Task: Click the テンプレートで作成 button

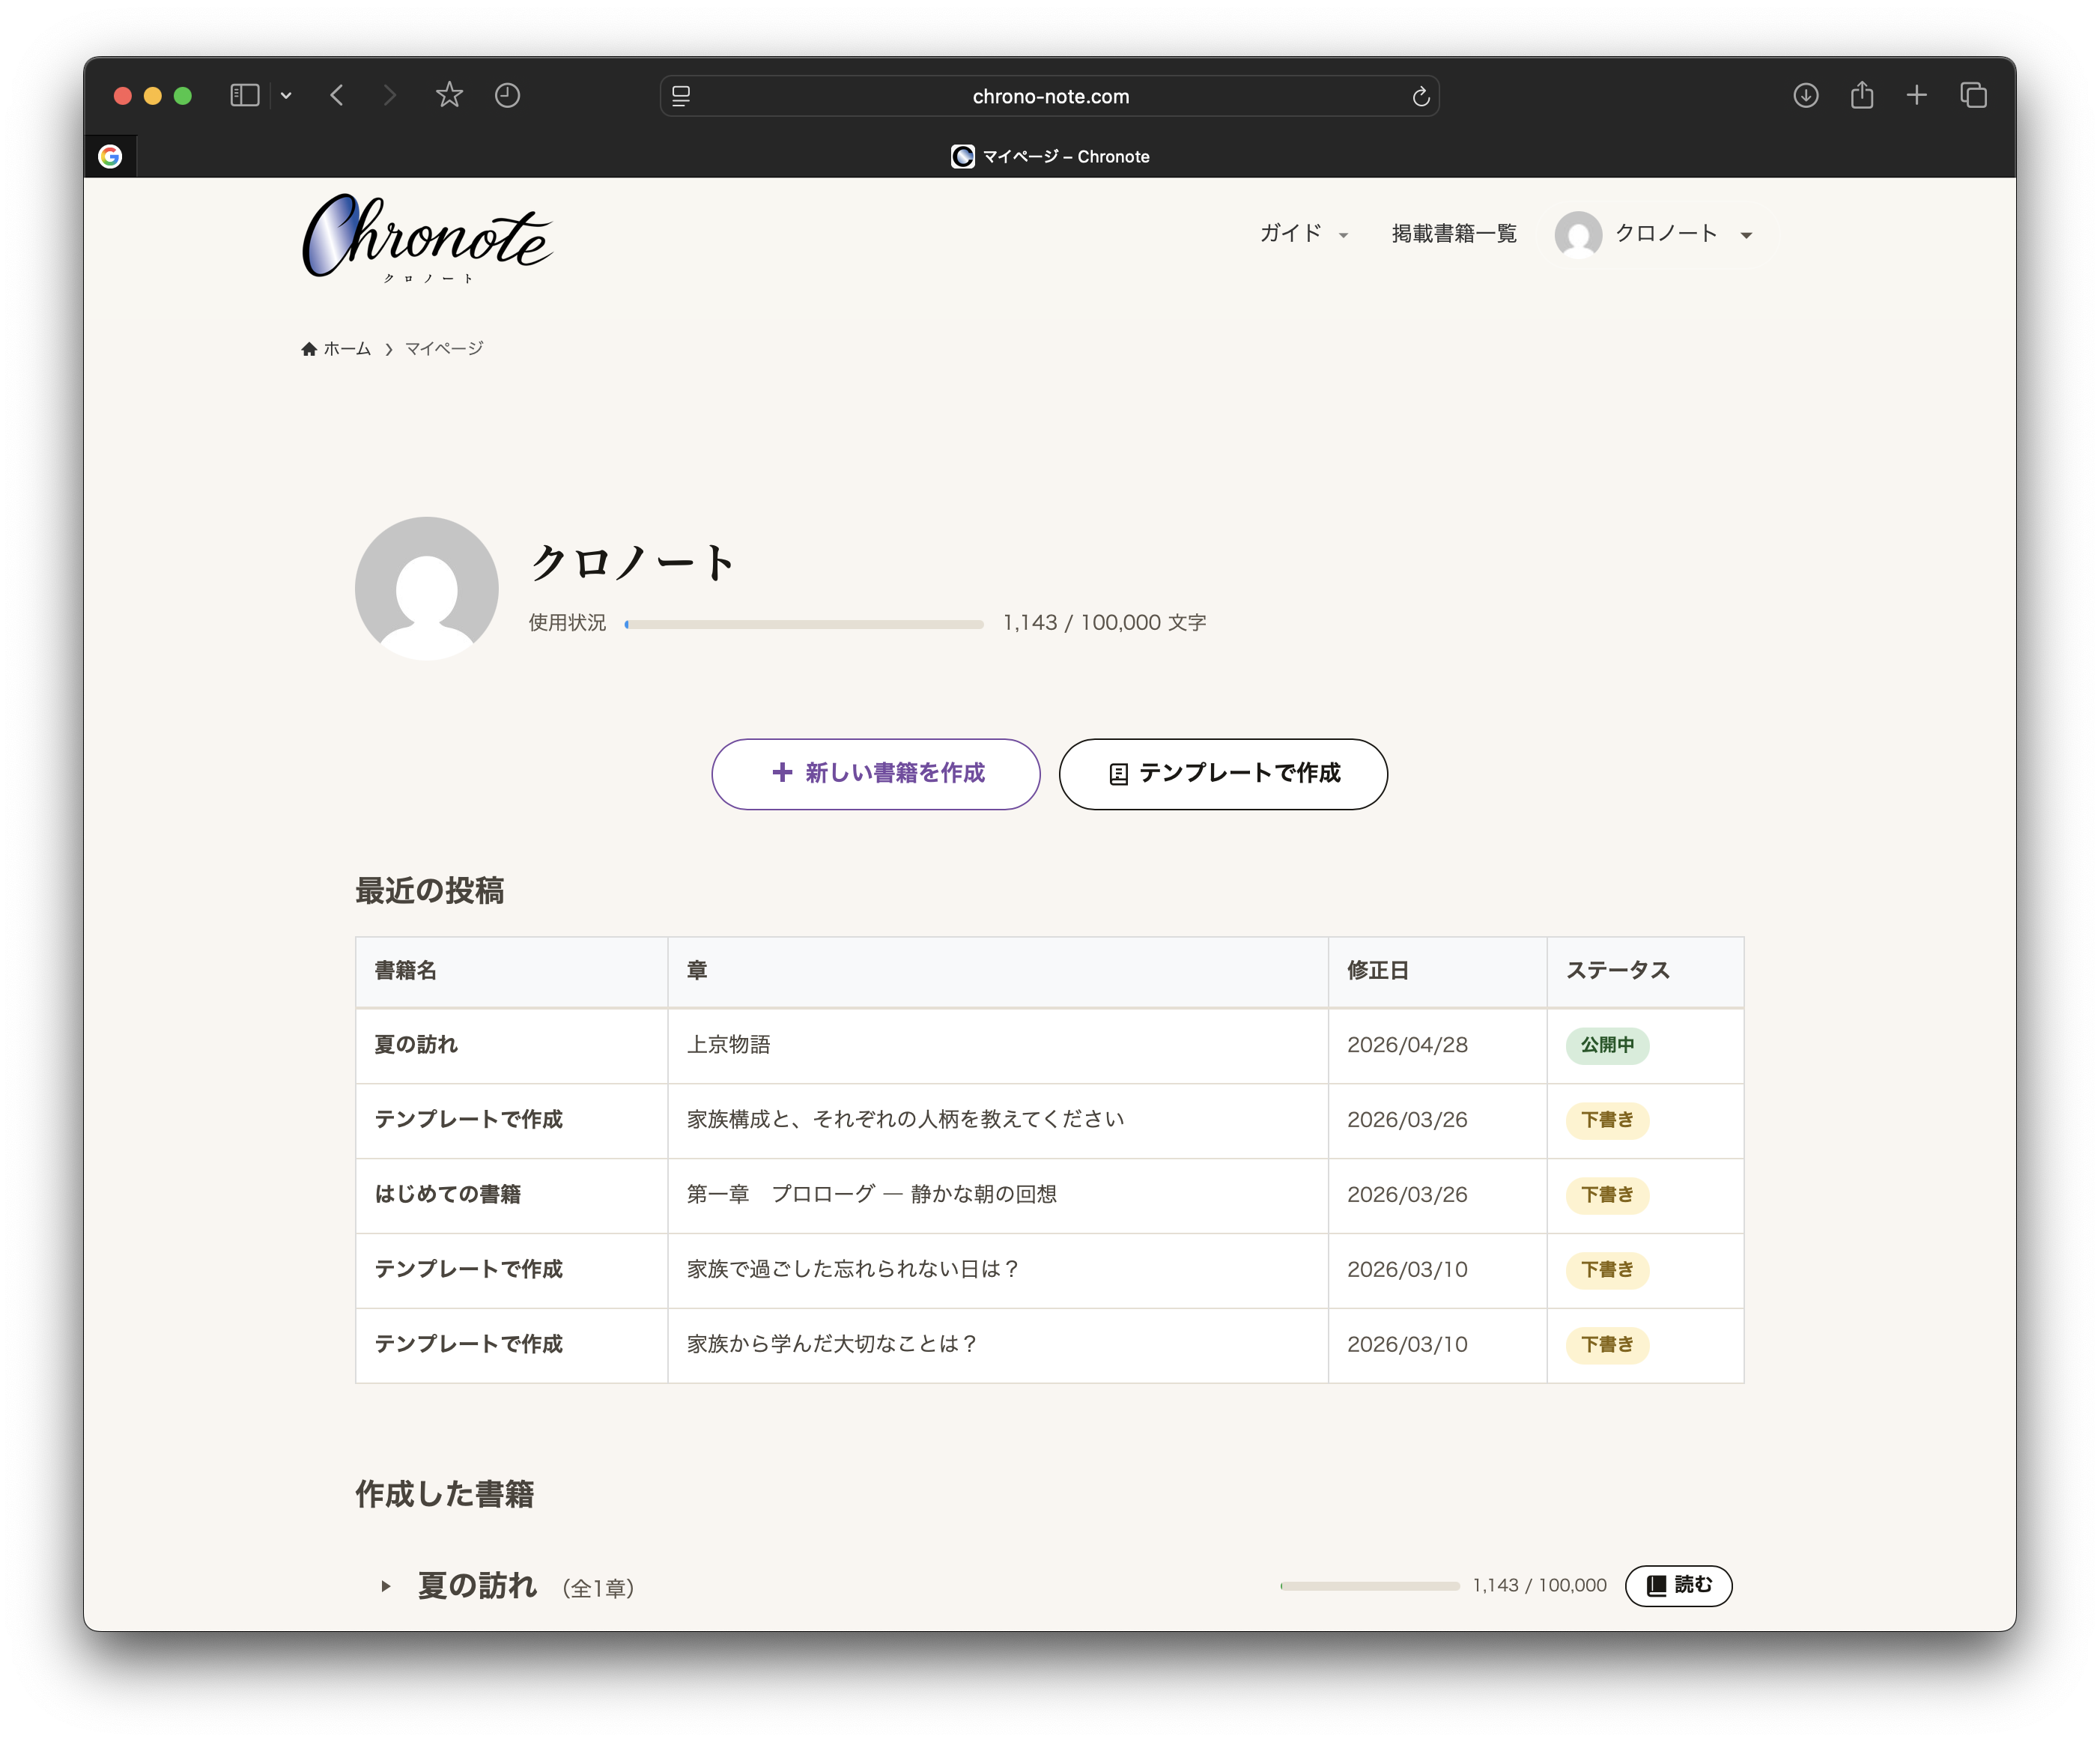Action: (x=1223, y=774)
